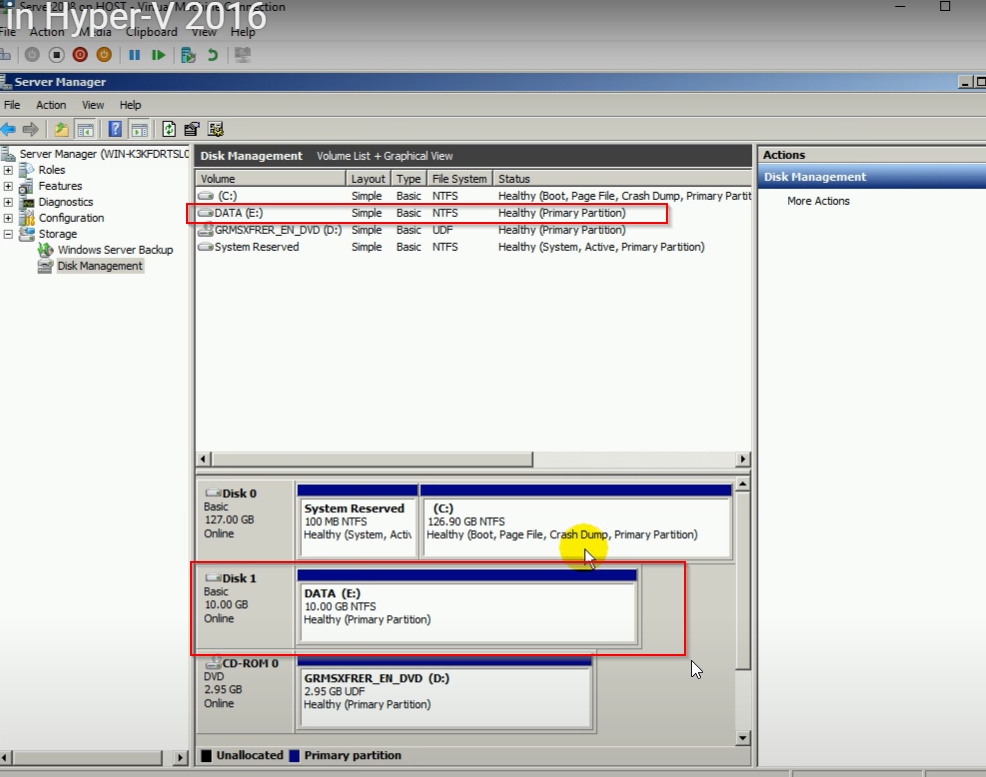Sort by File System column header
986x777 pixels.
[460, 179]
